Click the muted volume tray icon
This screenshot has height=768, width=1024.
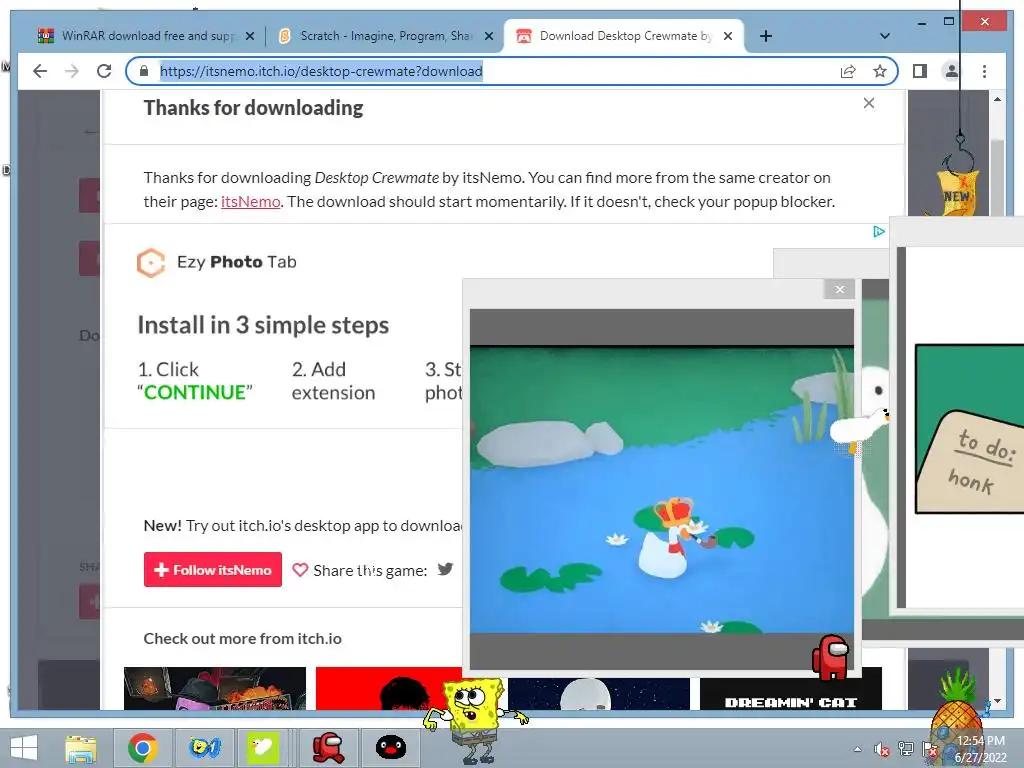(x=882, y=749)
